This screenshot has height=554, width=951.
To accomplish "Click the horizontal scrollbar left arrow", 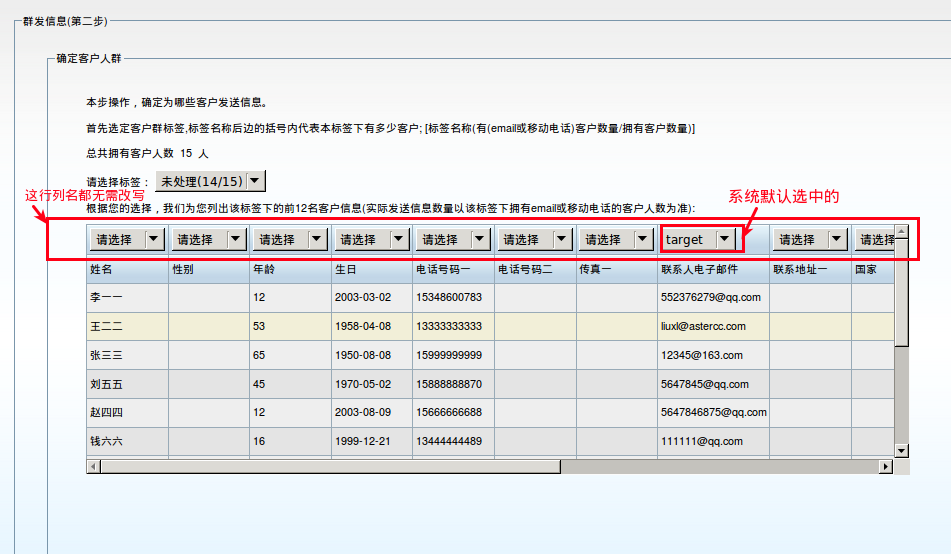I will (x=93, y=466).
